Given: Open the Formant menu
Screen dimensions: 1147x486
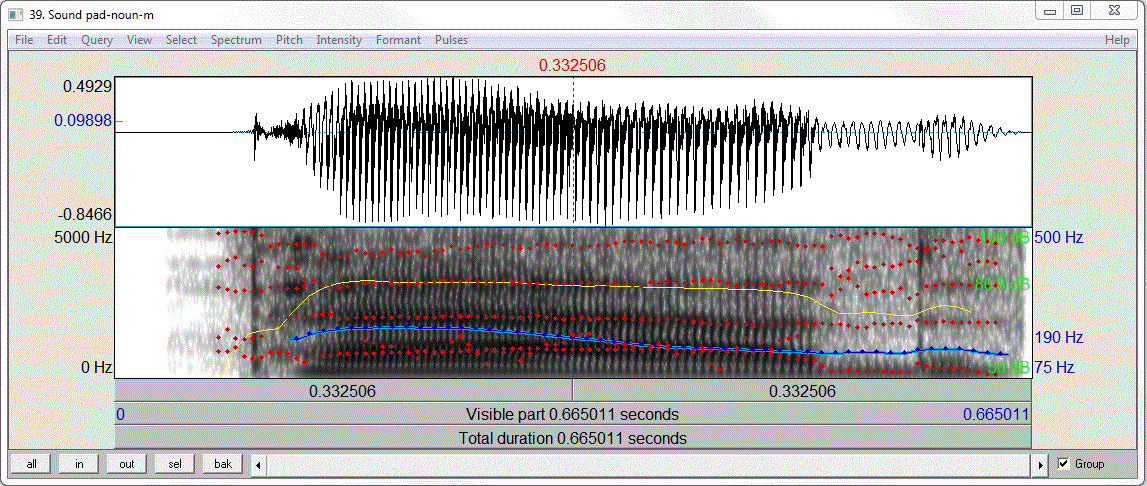Looking at the screenshot, I should 398,40.
